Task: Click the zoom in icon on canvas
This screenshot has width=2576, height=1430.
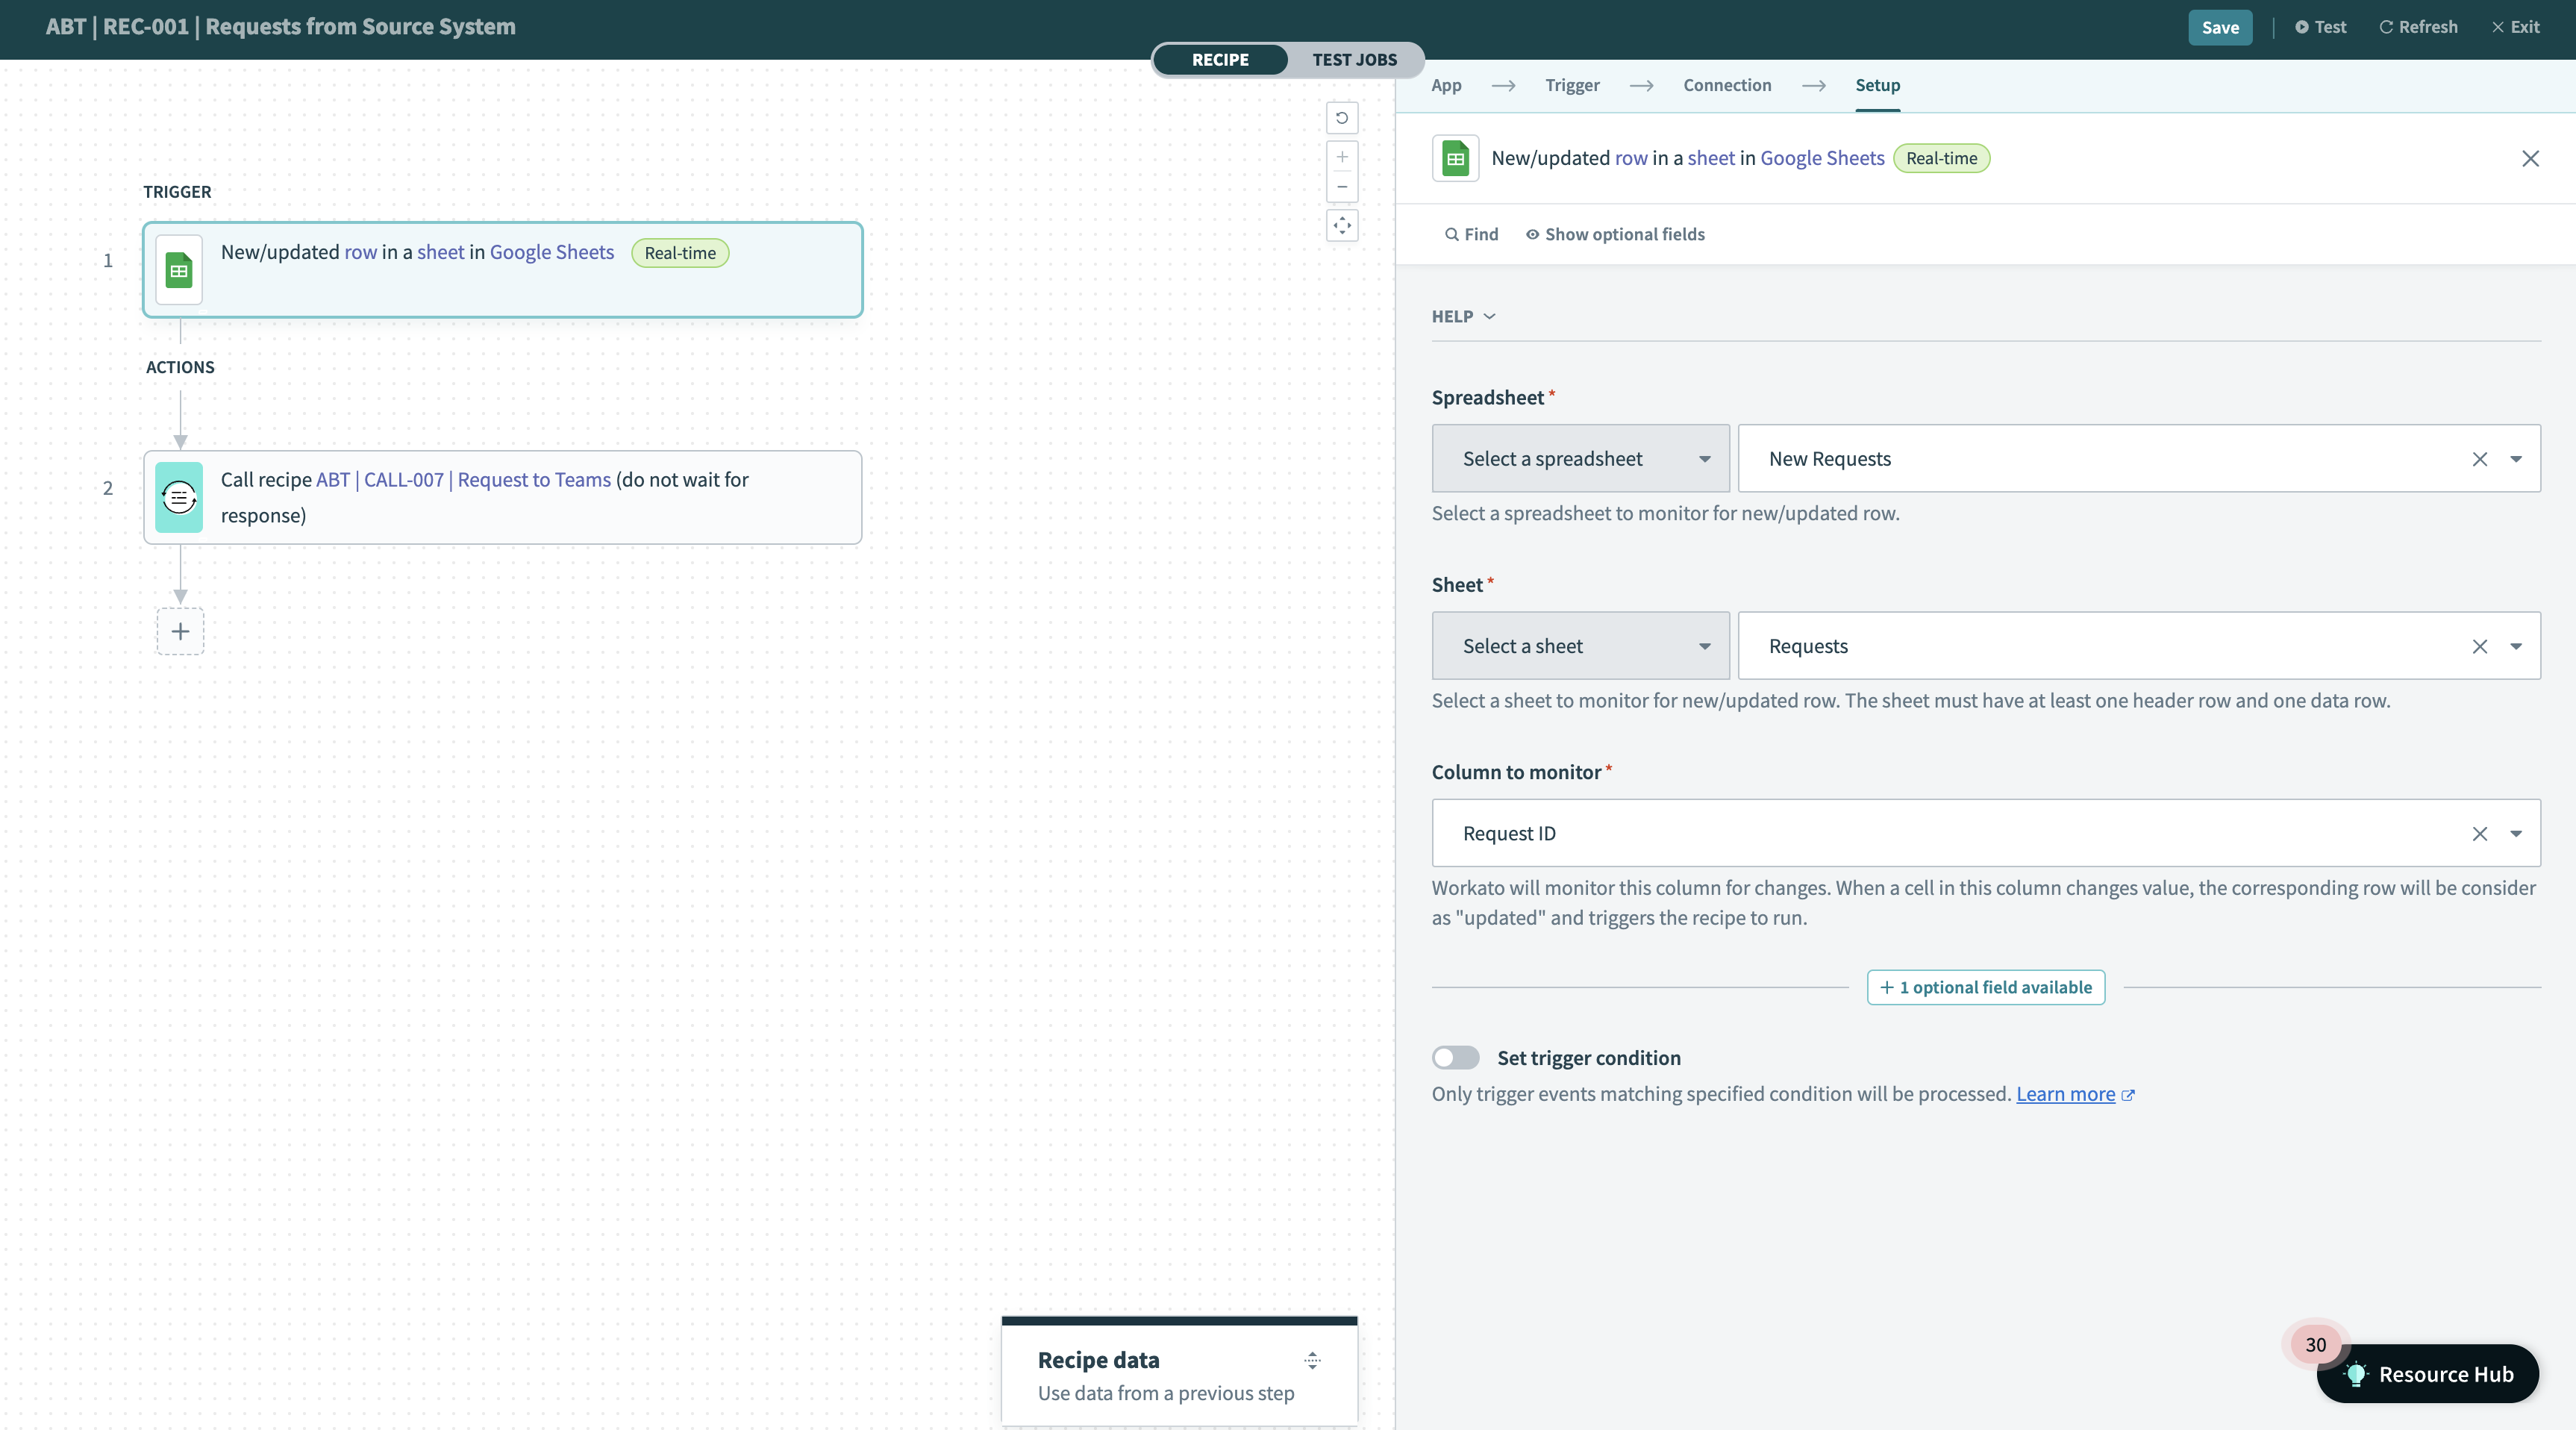Action: point(1342,155)
